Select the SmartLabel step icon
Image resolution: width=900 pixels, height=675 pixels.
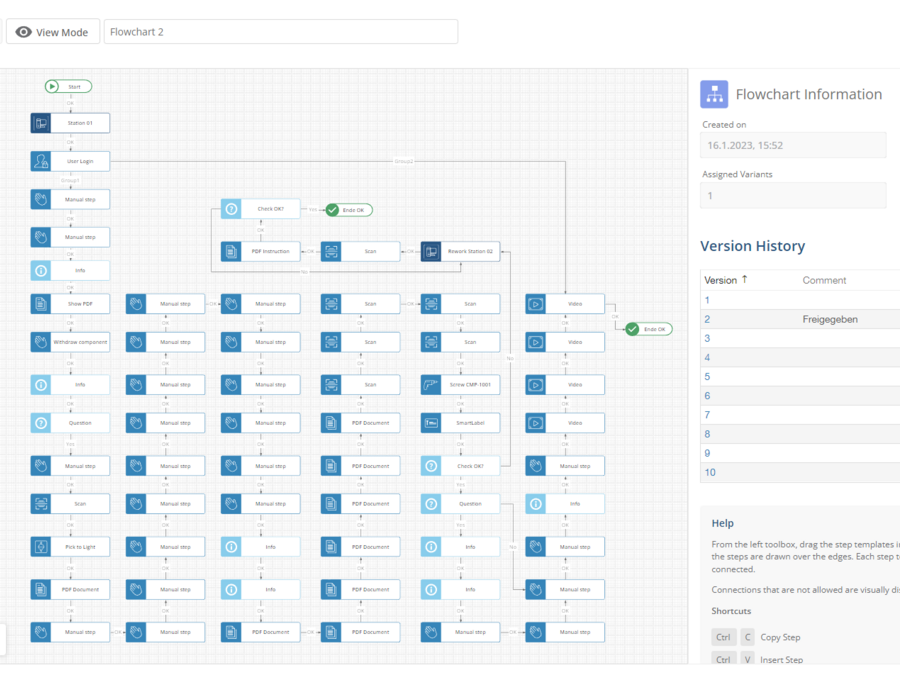431,423
